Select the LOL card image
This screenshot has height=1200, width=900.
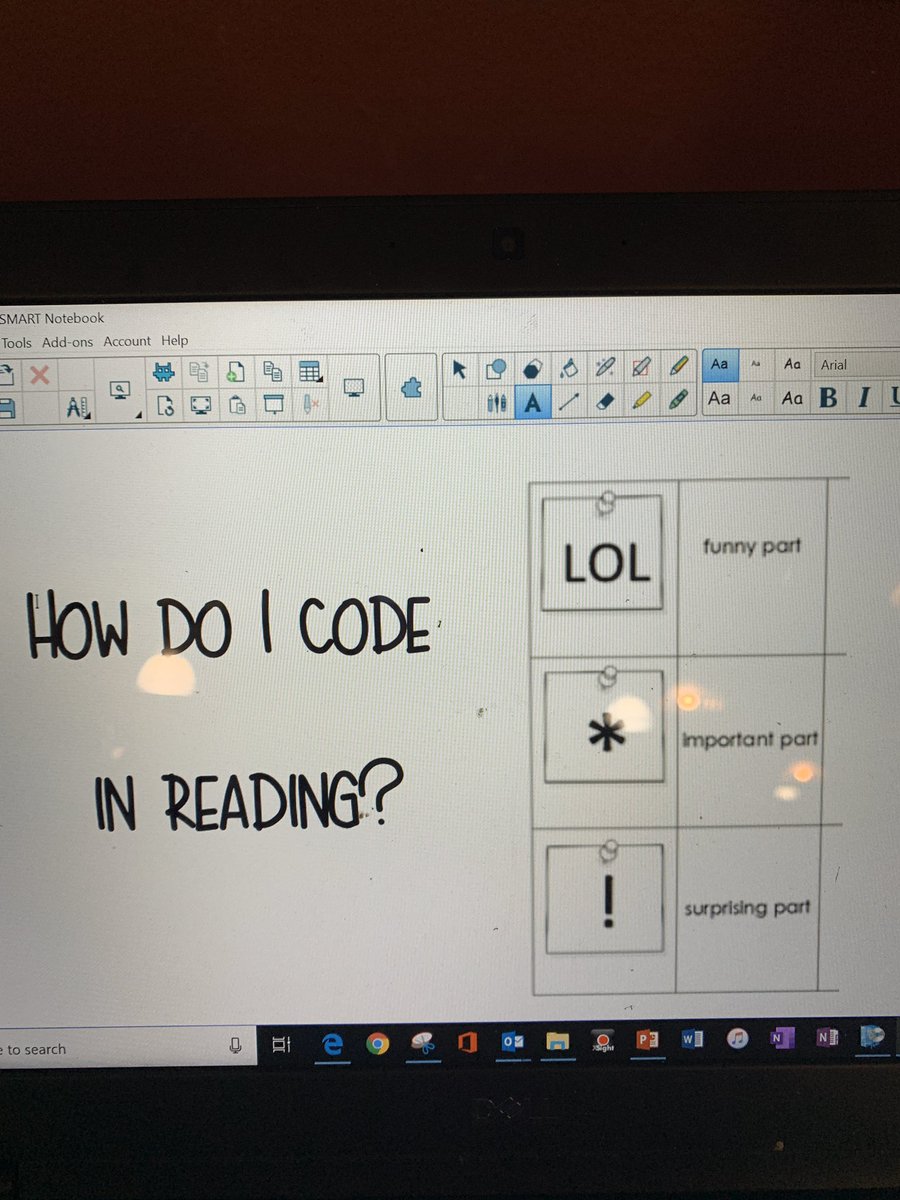[601, 552]
